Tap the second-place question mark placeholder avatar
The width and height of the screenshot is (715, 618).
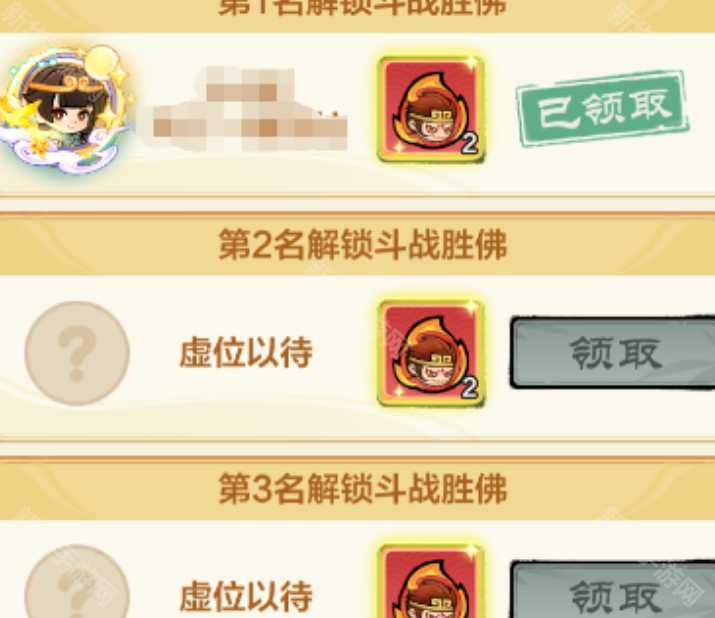point(77,353)
